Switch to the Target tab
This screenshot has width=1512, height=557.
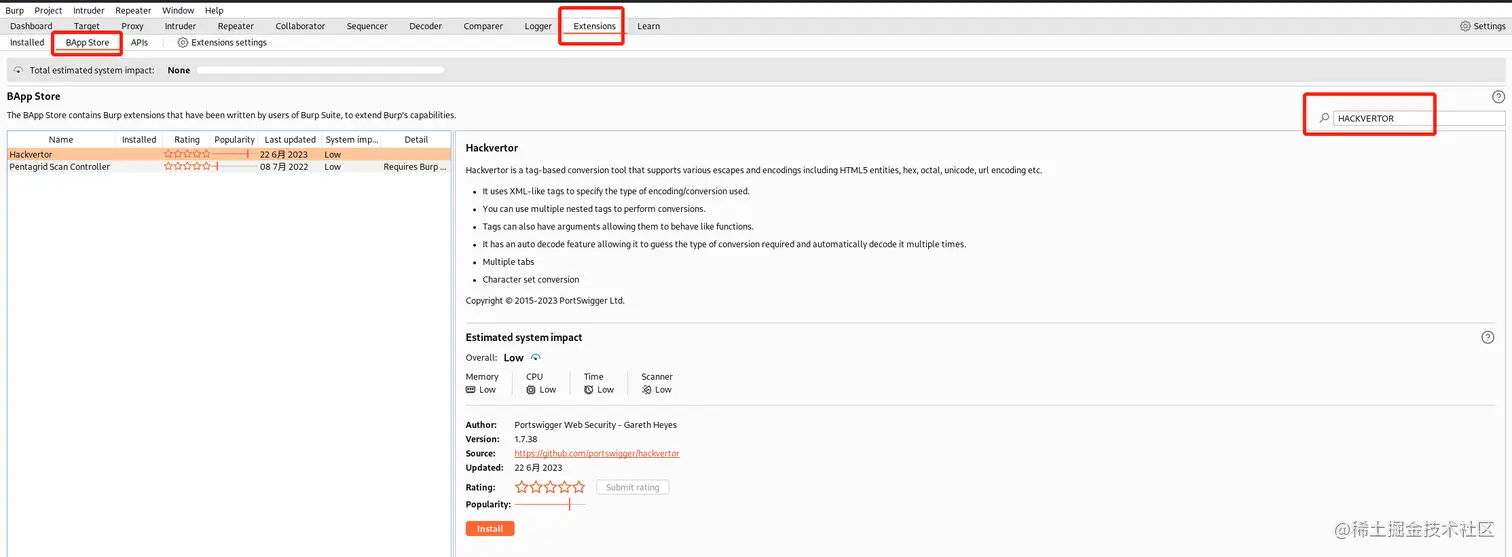(87, 26)
